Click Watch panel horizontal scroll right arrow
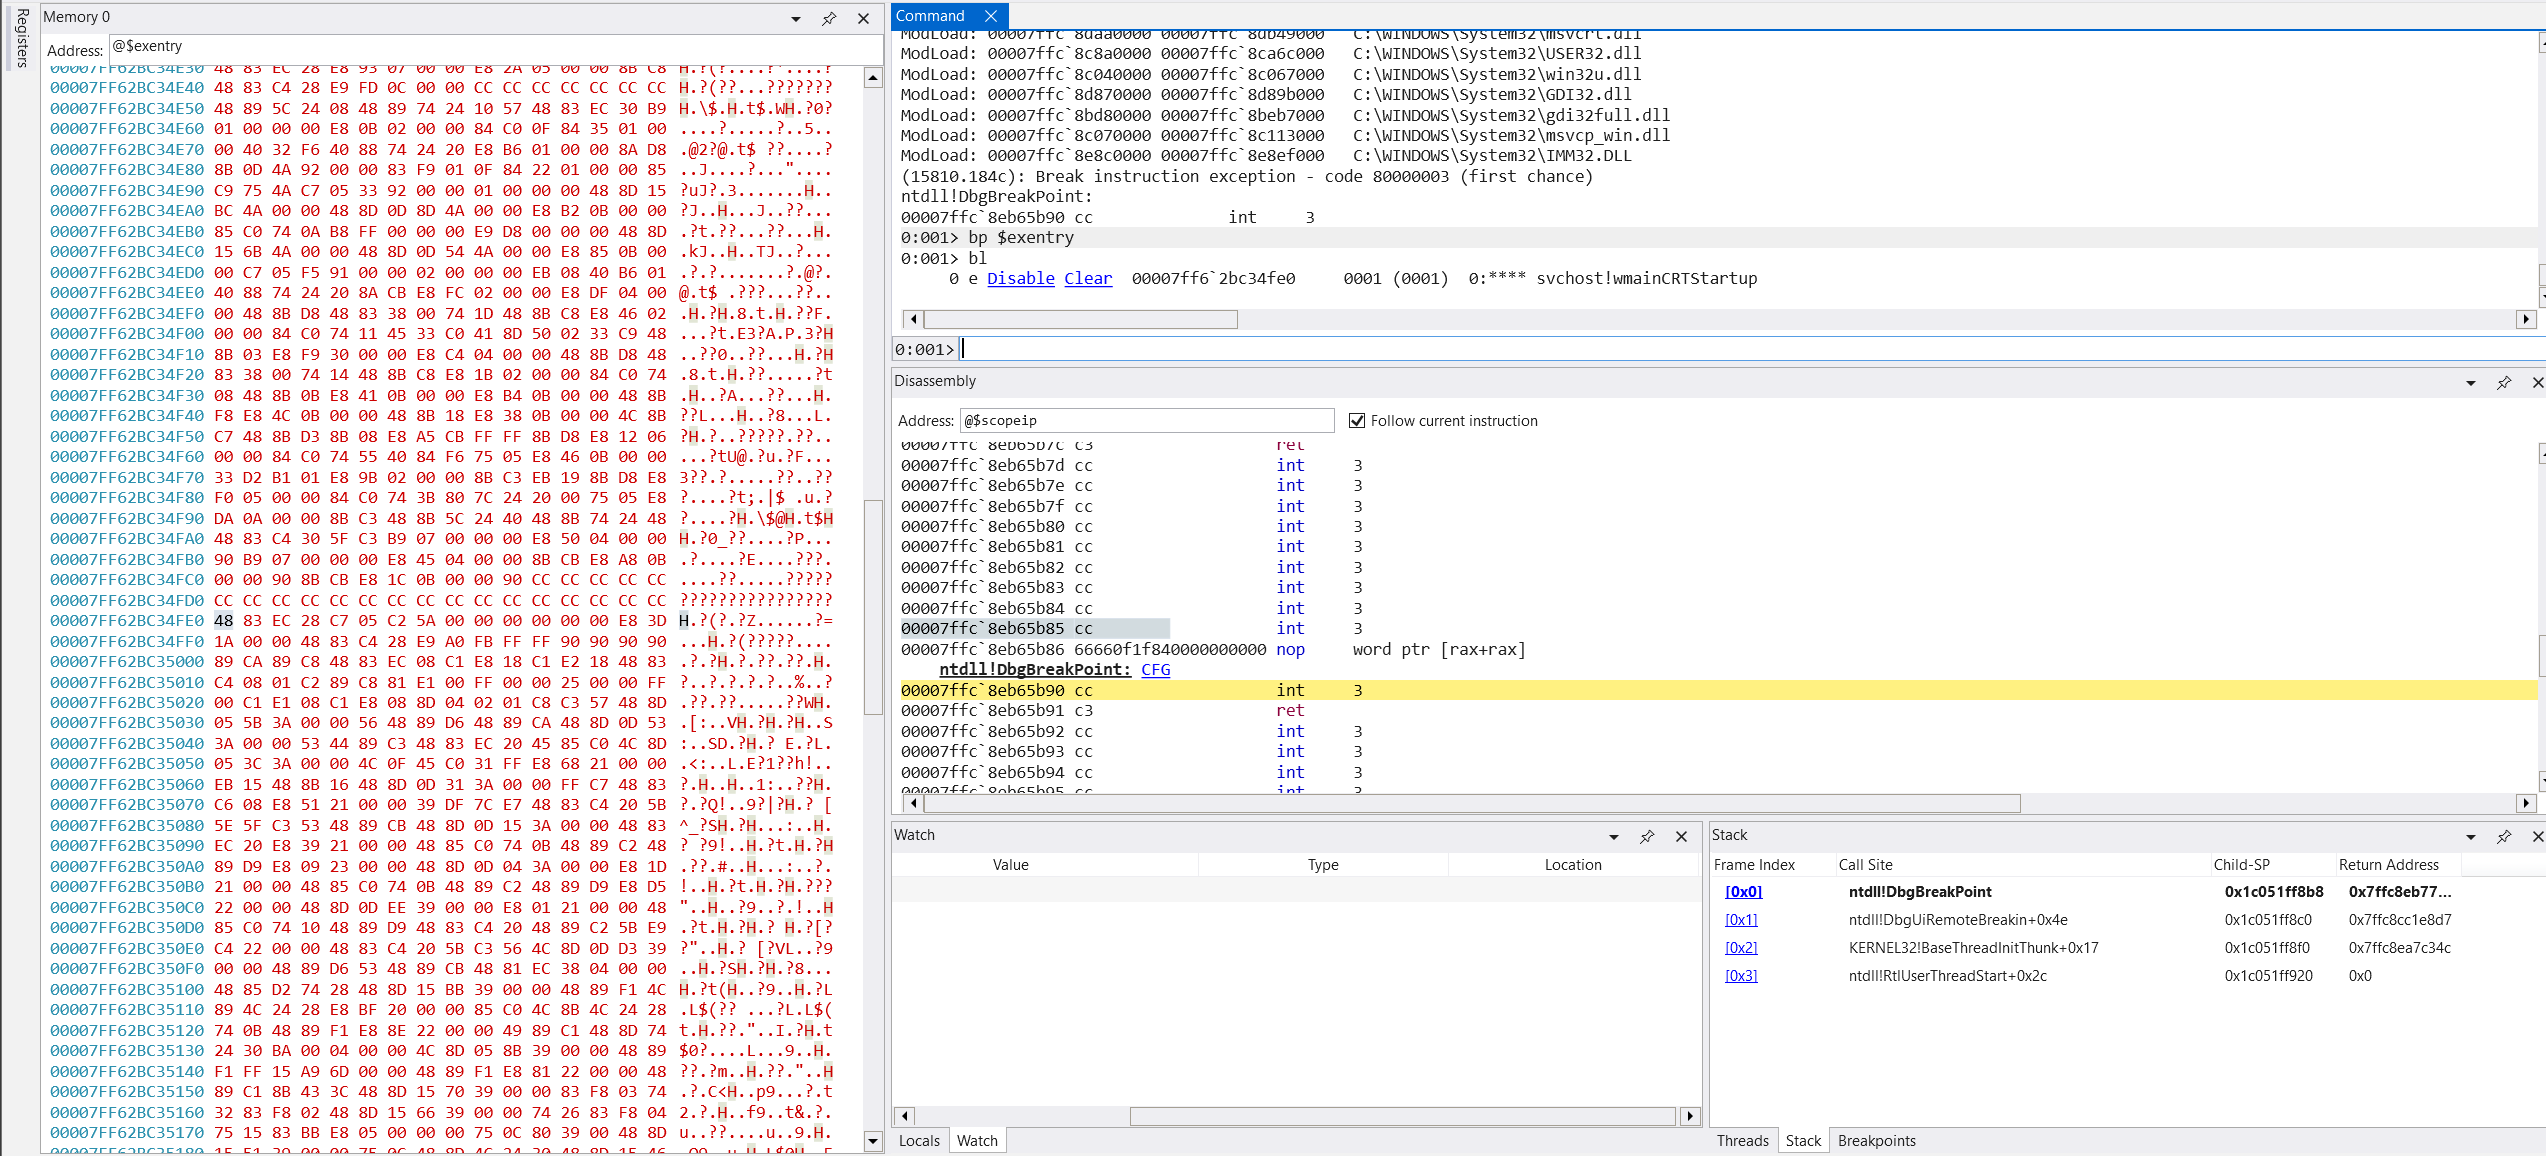 point(1690,1117)
